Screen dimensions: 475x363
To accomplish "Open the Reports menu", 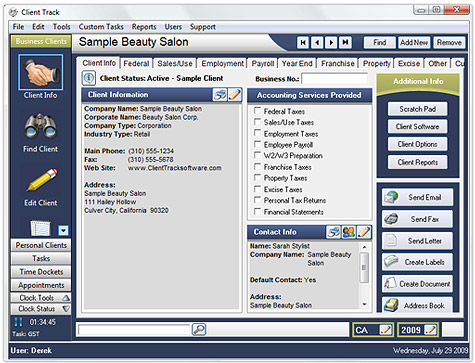I will (x=144, y=27).
